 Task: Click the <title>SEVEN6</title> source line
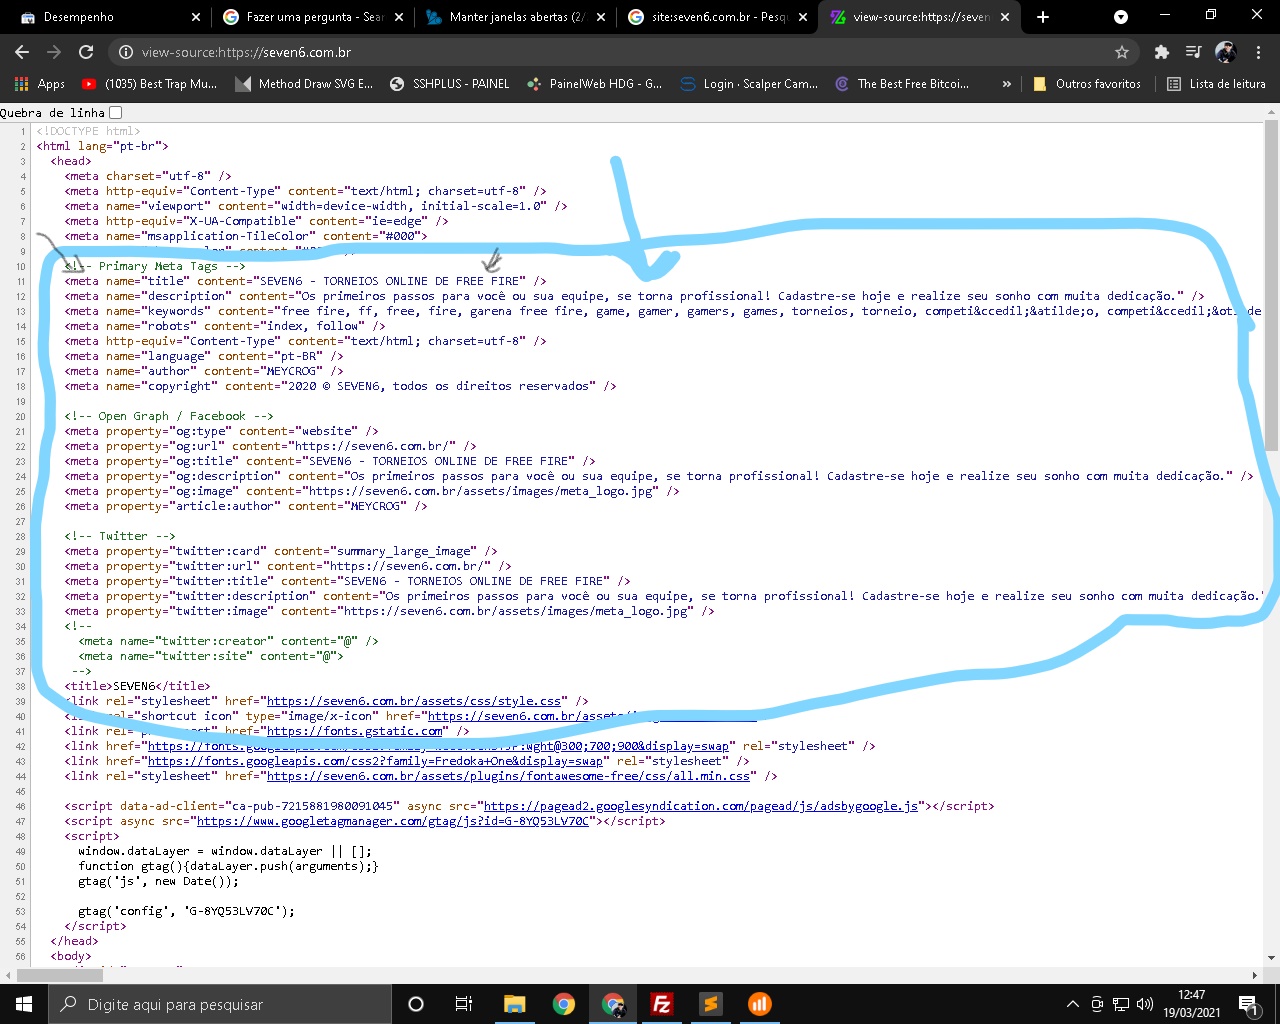[138, 686]
